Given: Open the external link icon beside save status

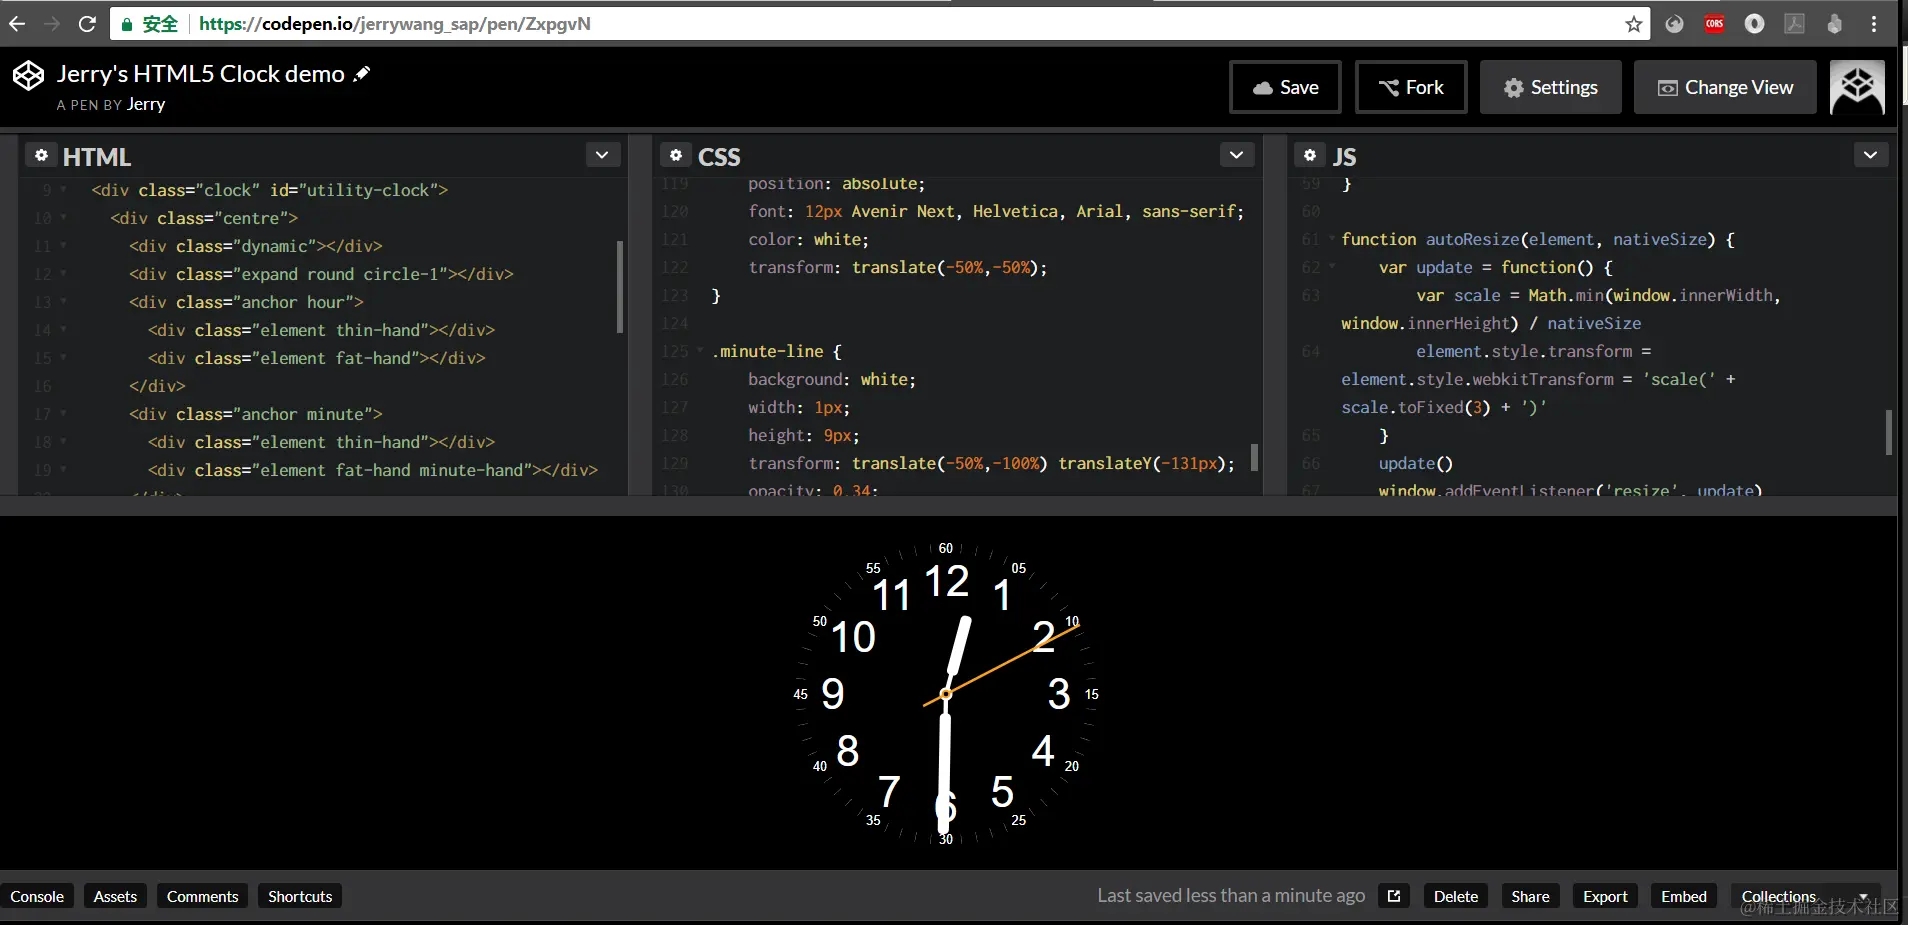Looking at the screenshot, I should point(1394,896).
